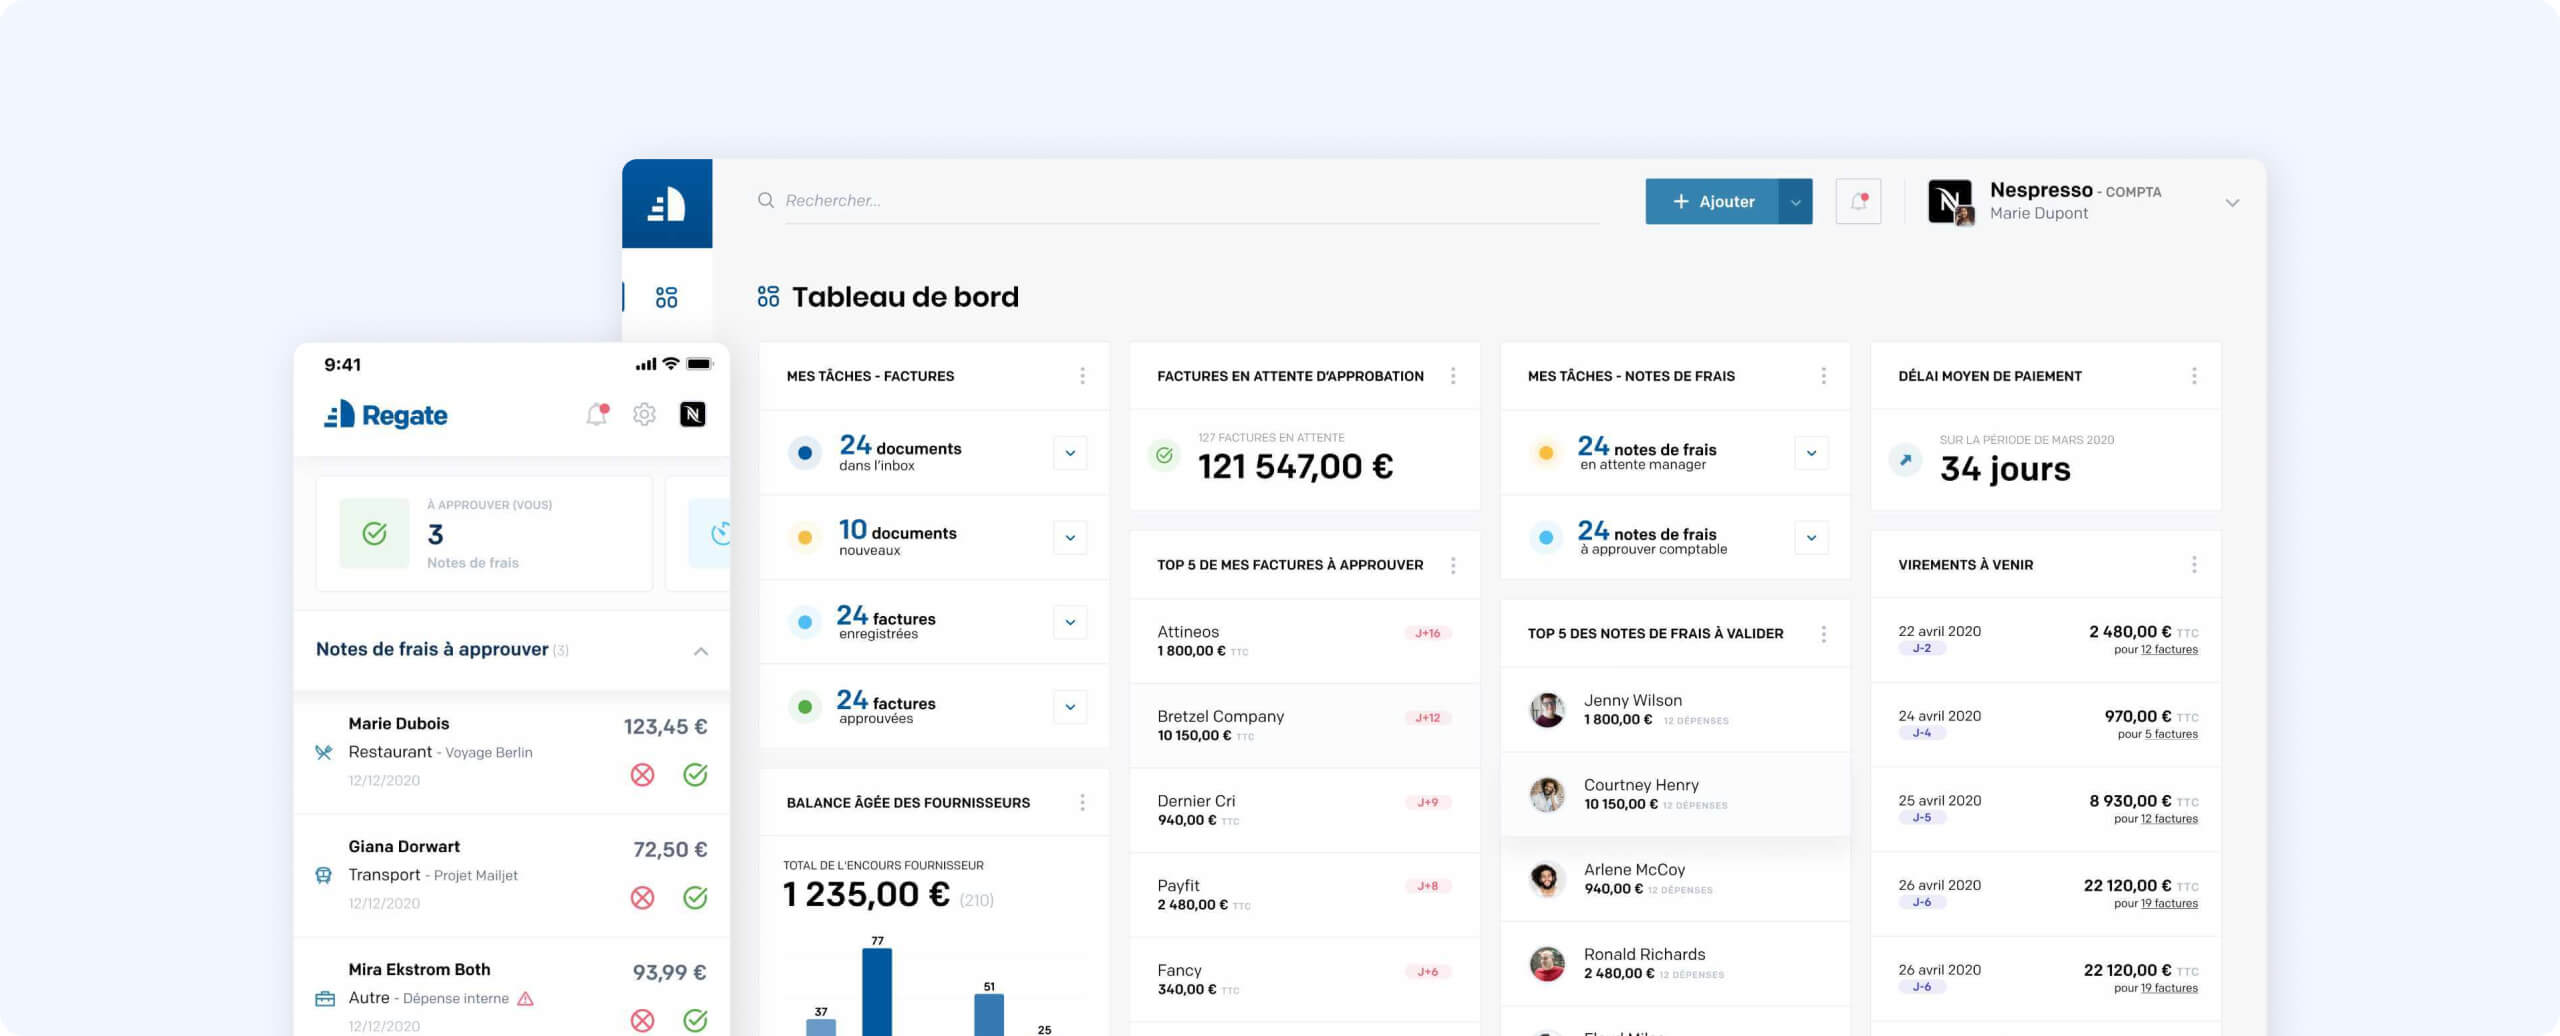Screen dimensions: 2560x1036
Task: Expand notes de frais en attente manager
Action: click(1811, 453)
